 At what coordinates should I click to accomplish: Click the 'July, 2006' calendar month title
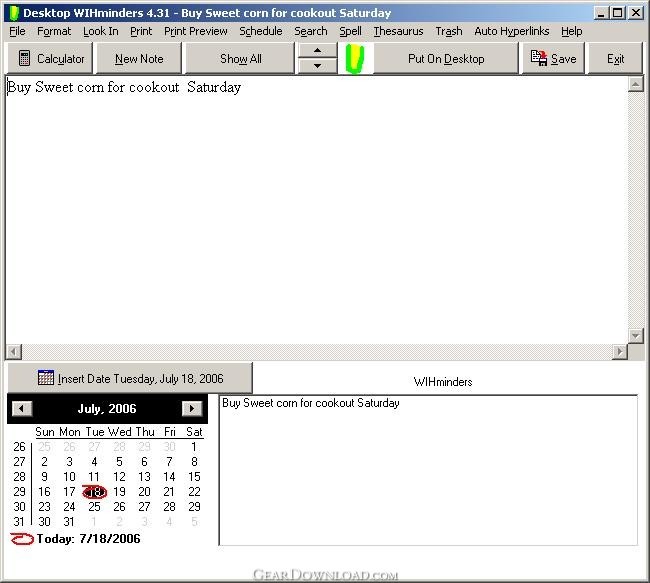[x=107, y=408]
